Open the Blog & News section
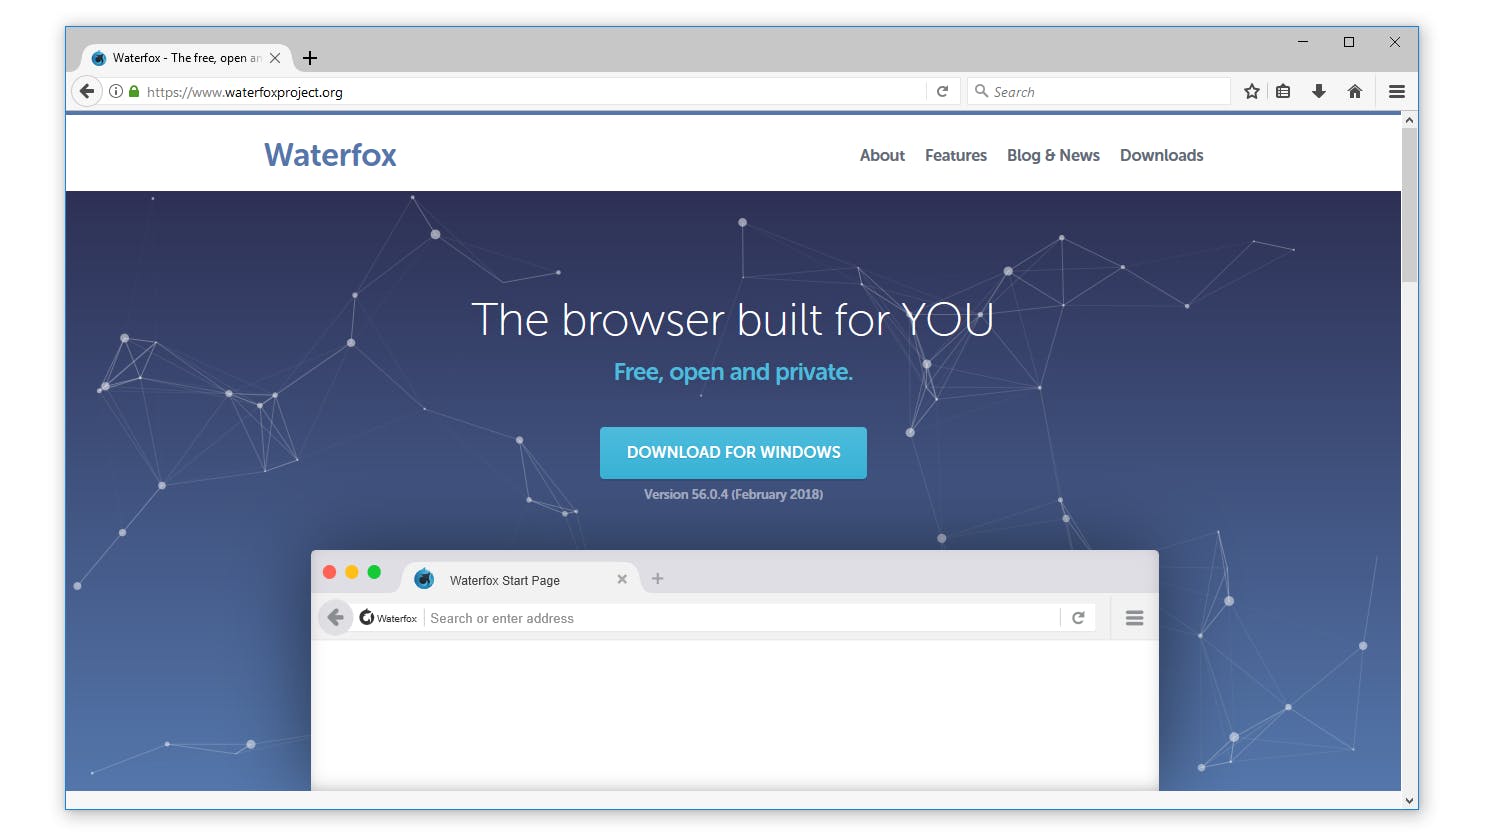Screen dimensions: 1491x839 [x=1053, y=156]
